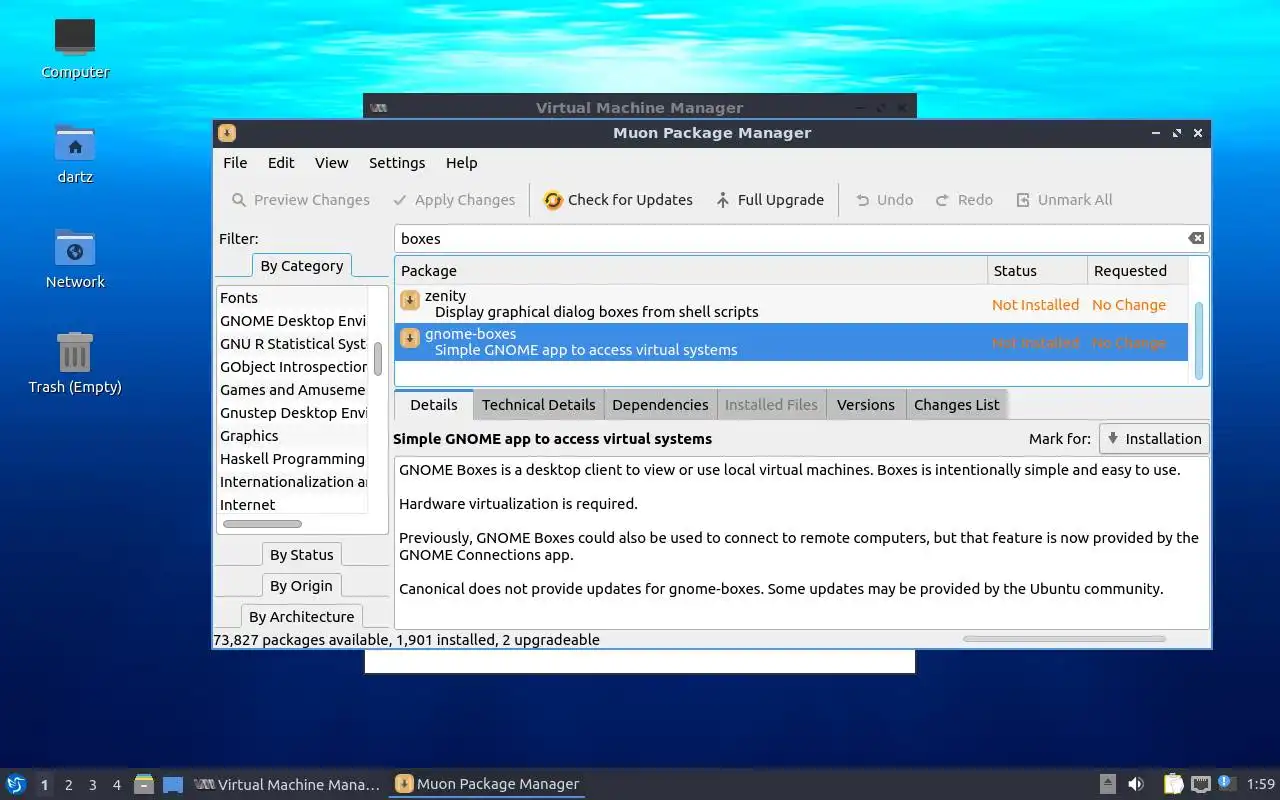
Task: Select GObject Introspection category
Action: click(292, 367)
